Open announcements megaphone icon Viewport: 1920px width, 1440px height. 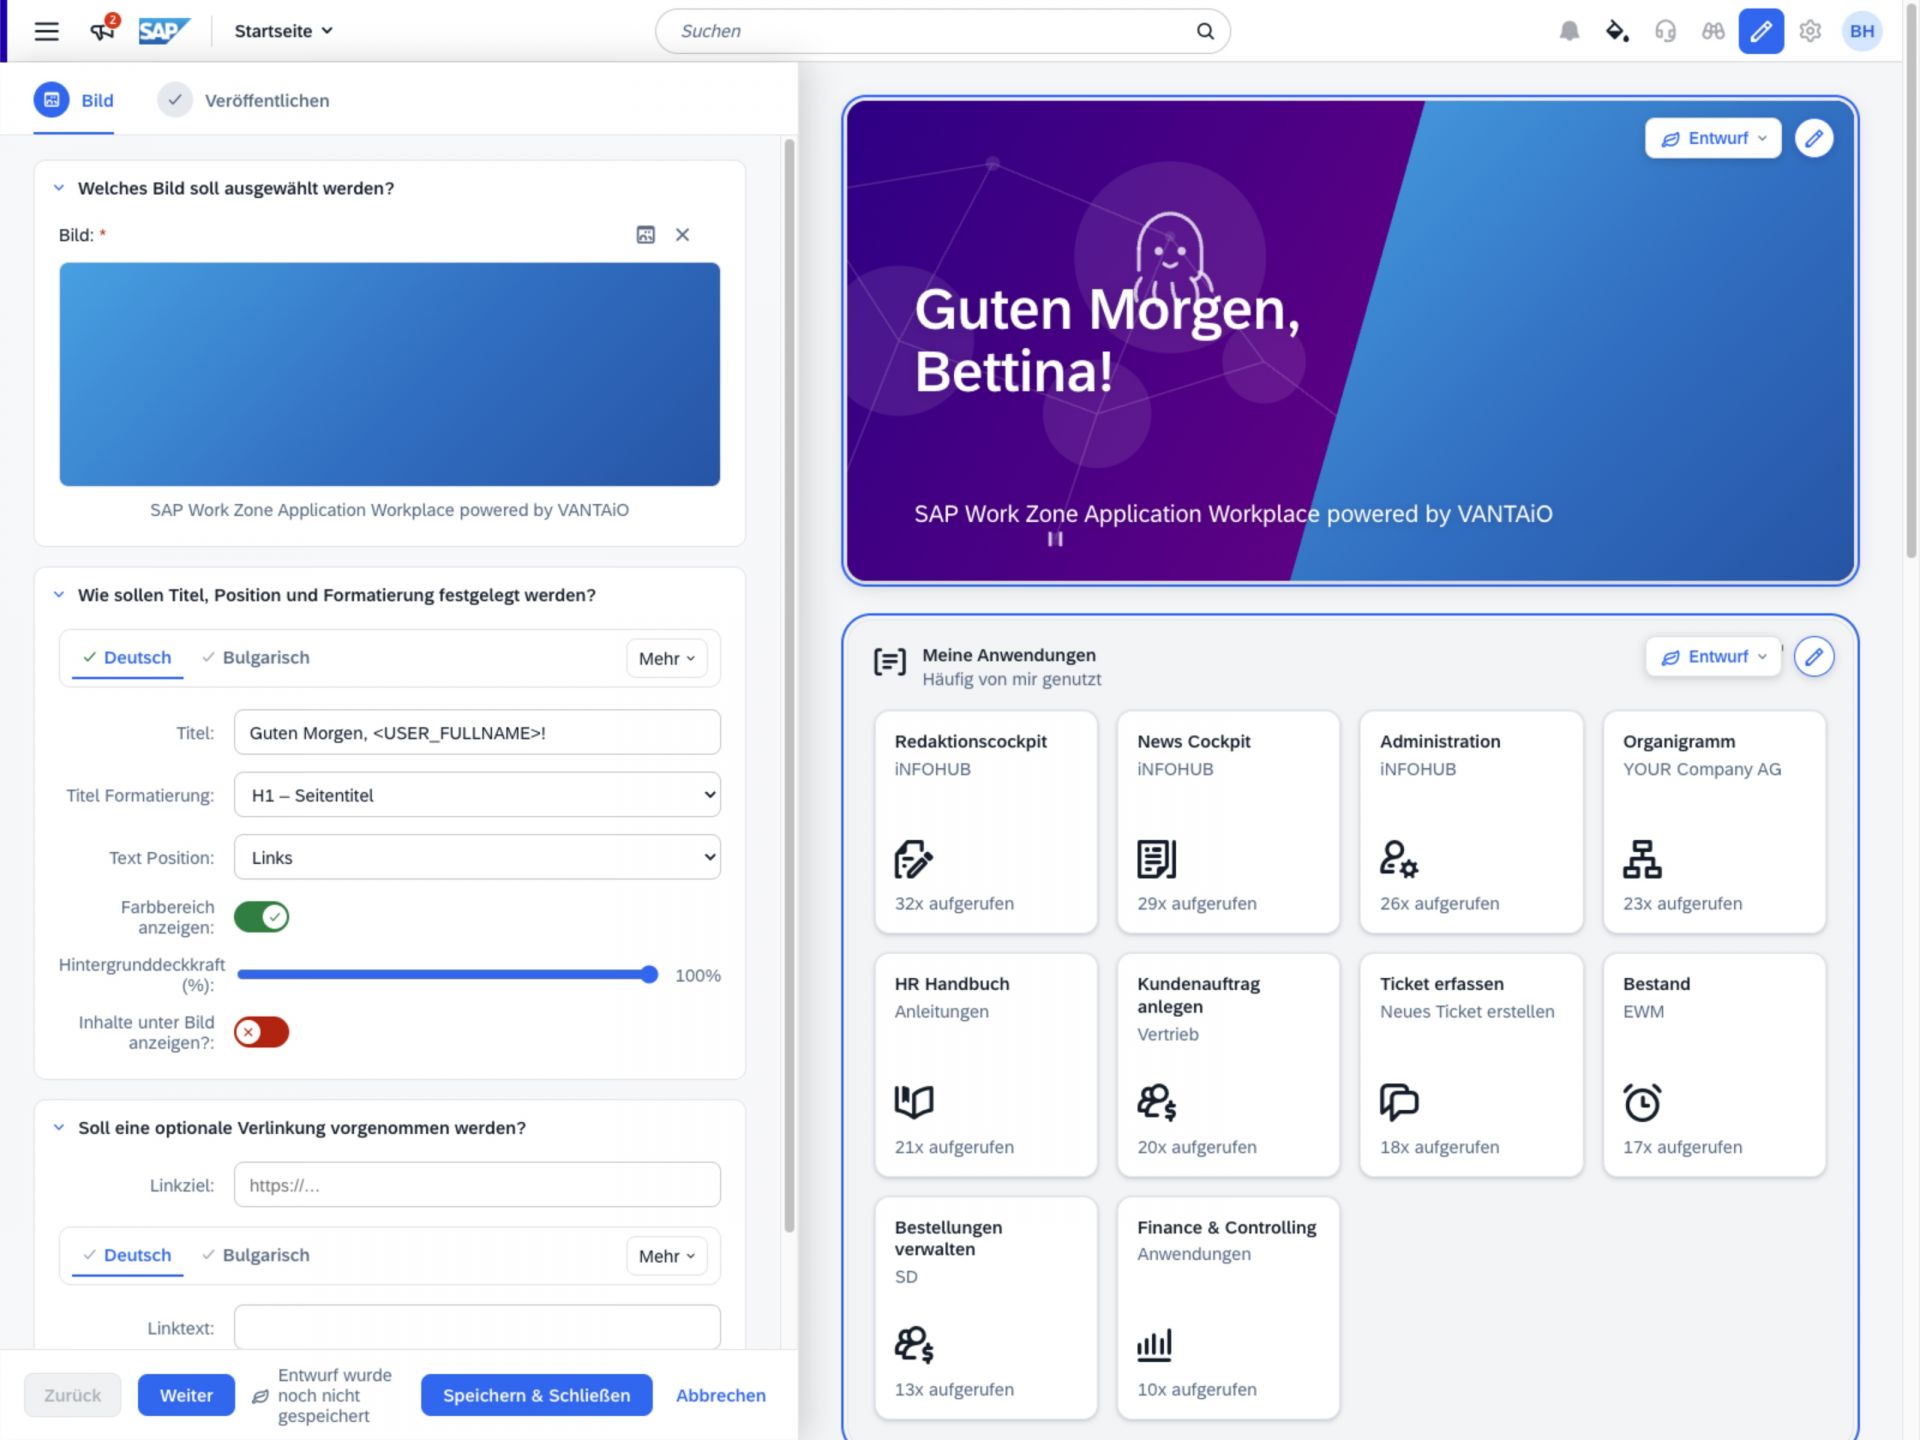(x=103, y=30)
